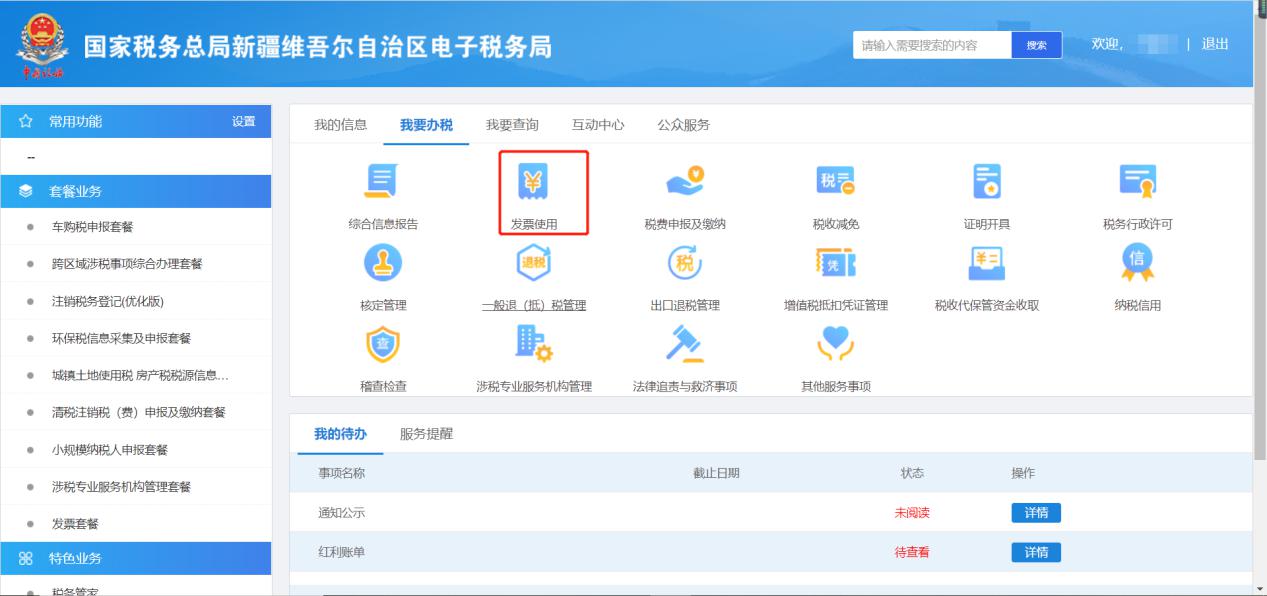
Task: Switch to 服务提醒 tab
Action: tap(426, 434)
